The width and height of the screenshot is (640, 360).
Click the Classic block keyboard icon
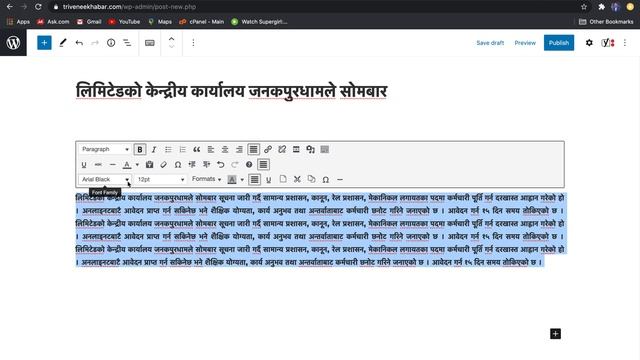click(x=150, y=42)
